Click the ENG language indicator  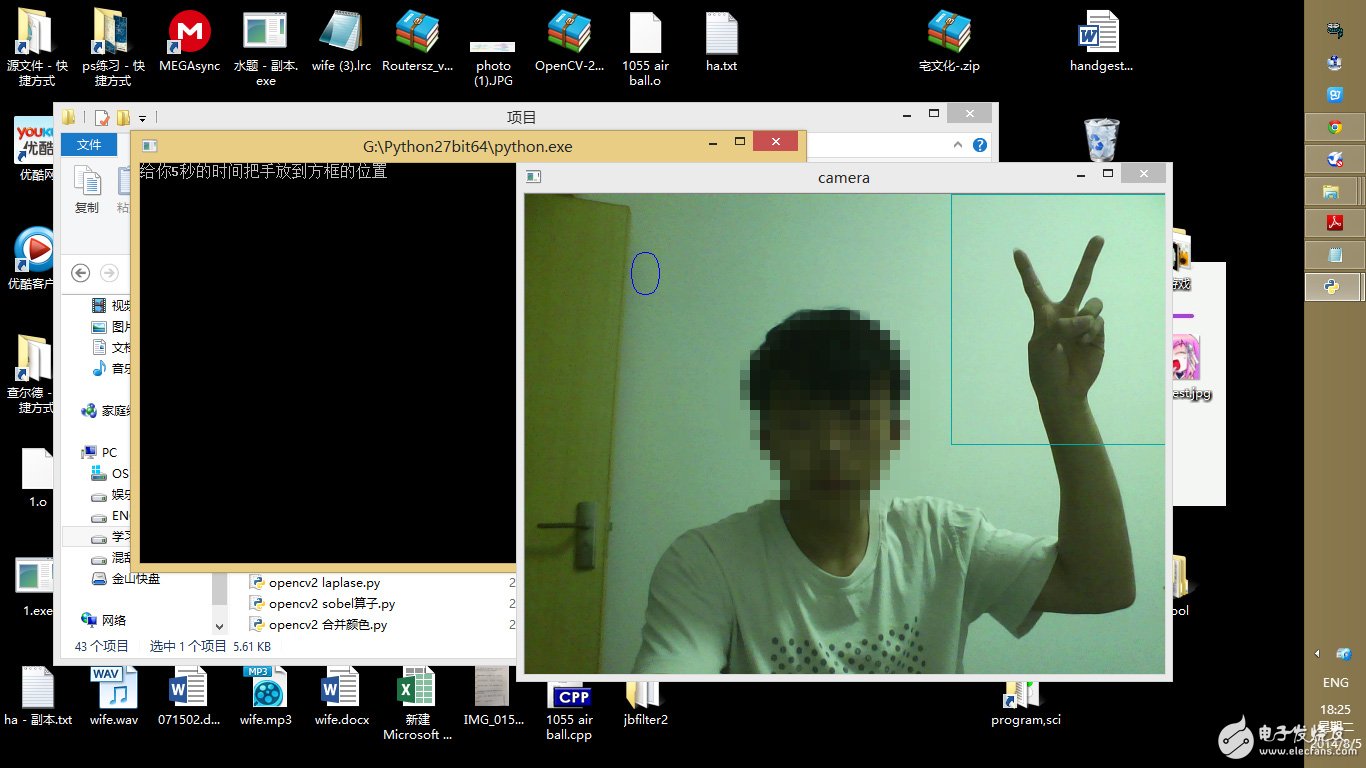pyautogui.click(x=1335, y=683)
